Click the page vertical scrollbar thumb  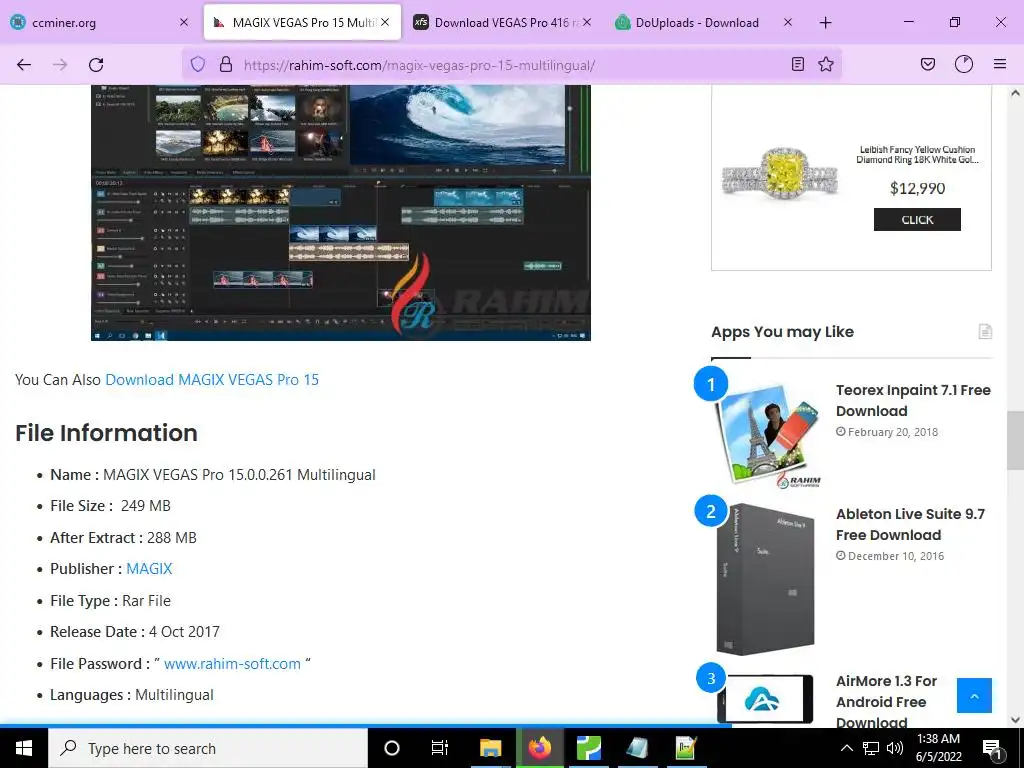(1015, 440)
